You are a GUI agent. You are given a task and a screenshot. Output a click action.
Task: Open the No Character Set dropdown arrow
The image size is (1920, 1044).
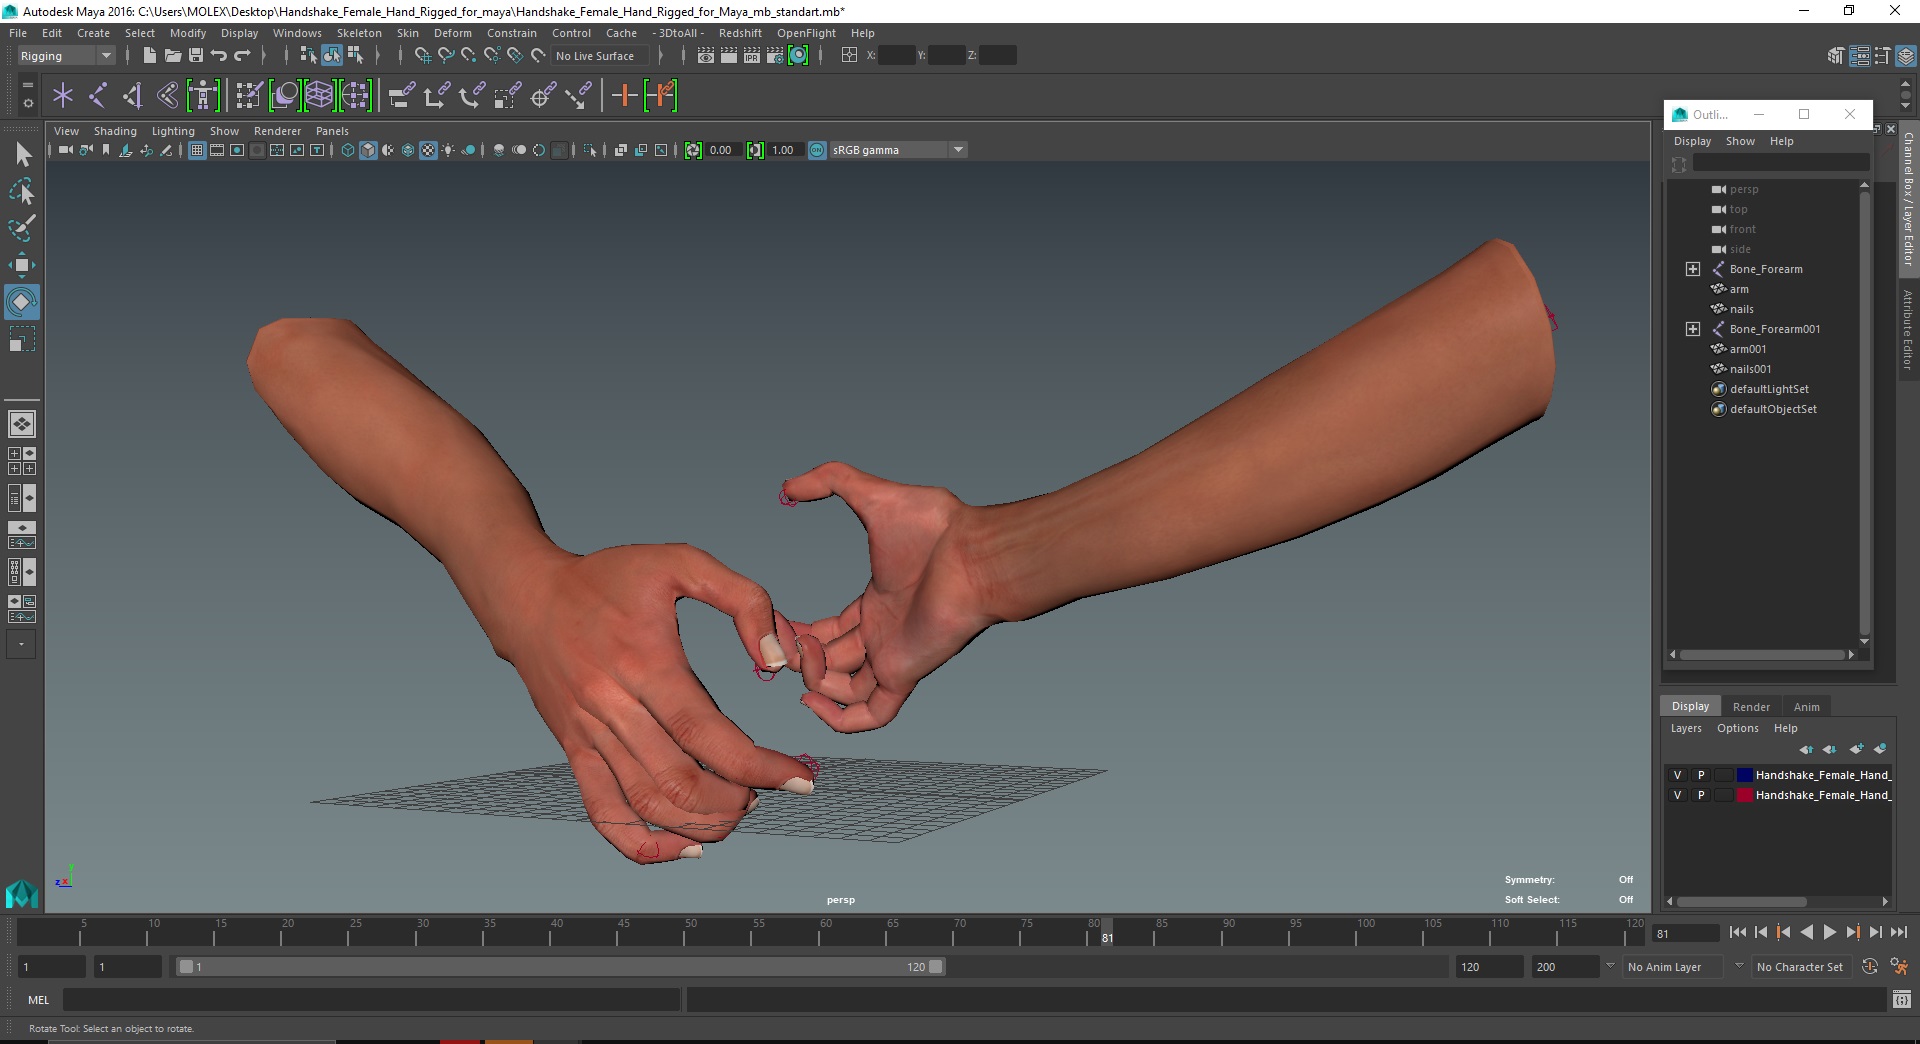pos(1739,966)
